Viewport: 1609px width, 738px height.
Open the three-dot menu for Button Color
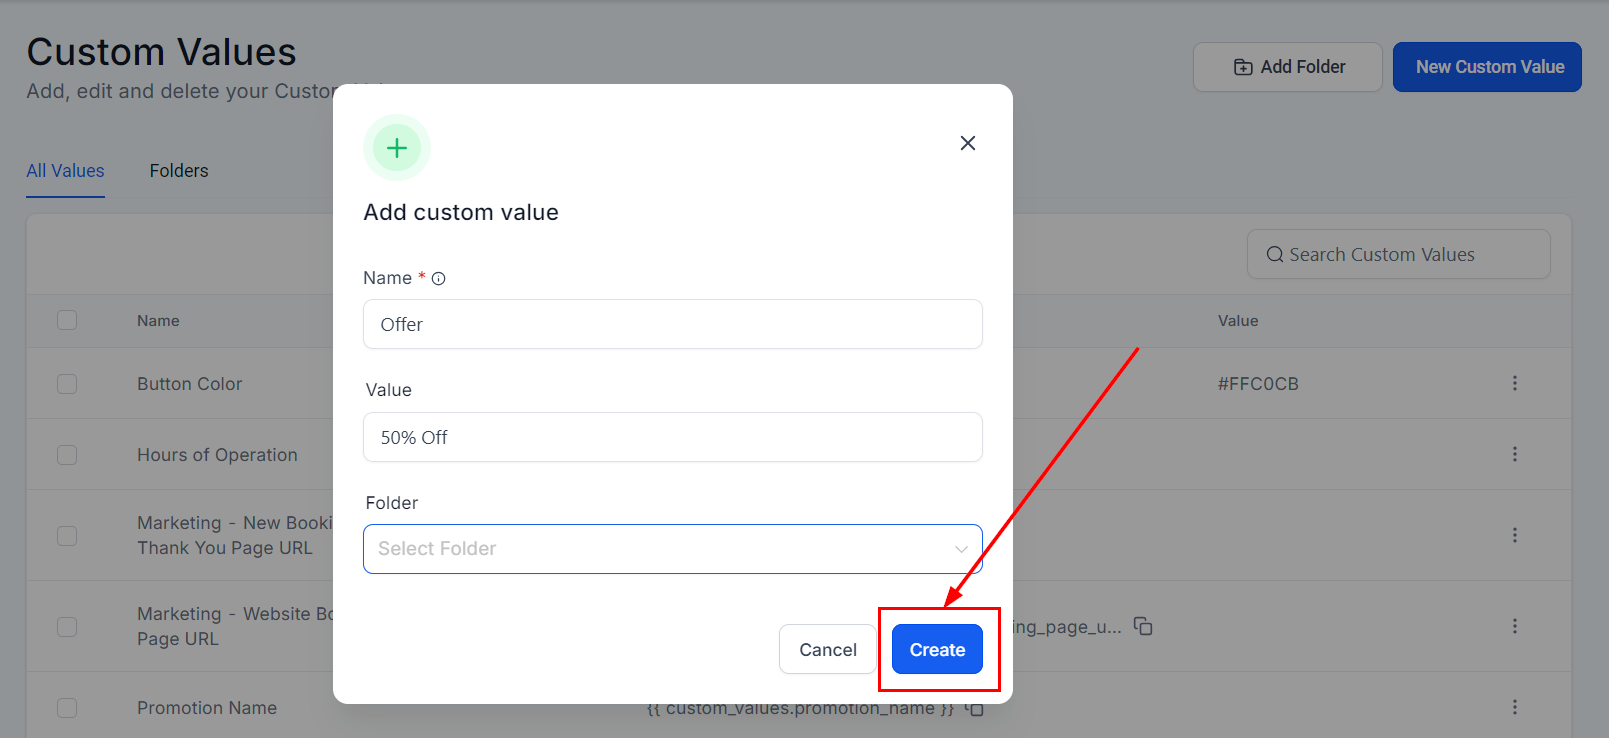coord(1514,383)
